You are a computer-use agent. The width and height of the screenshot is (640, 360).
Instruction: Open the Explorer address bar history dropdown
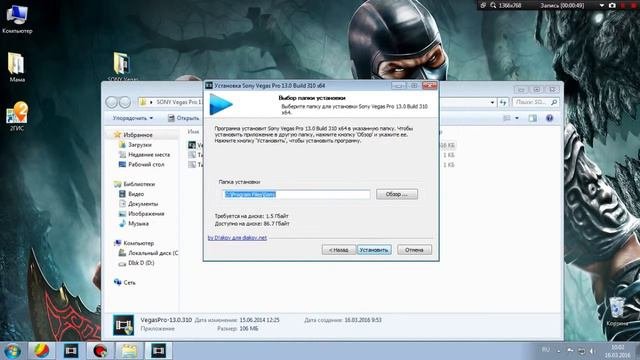point(492,102)
